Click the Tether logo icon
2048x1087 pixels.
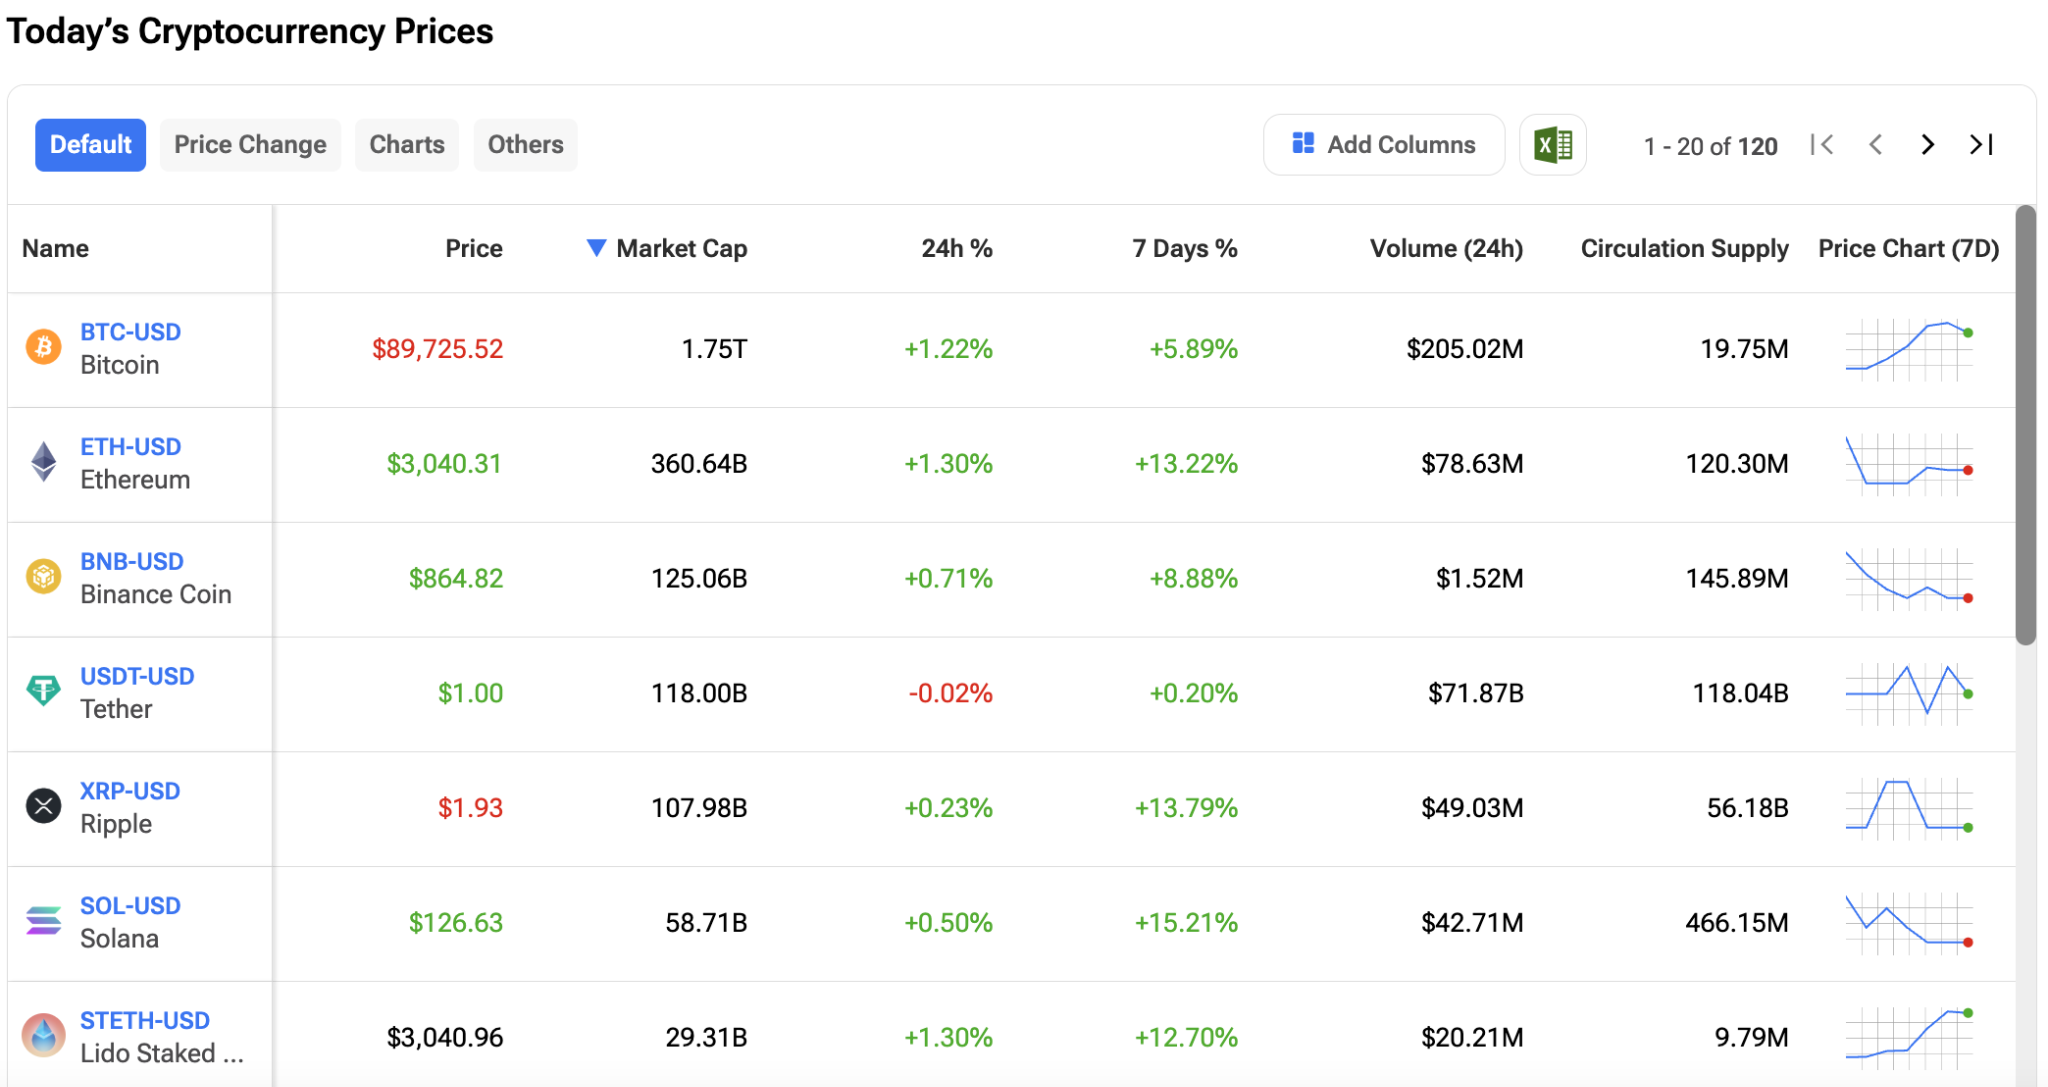(x=43, y=691)
